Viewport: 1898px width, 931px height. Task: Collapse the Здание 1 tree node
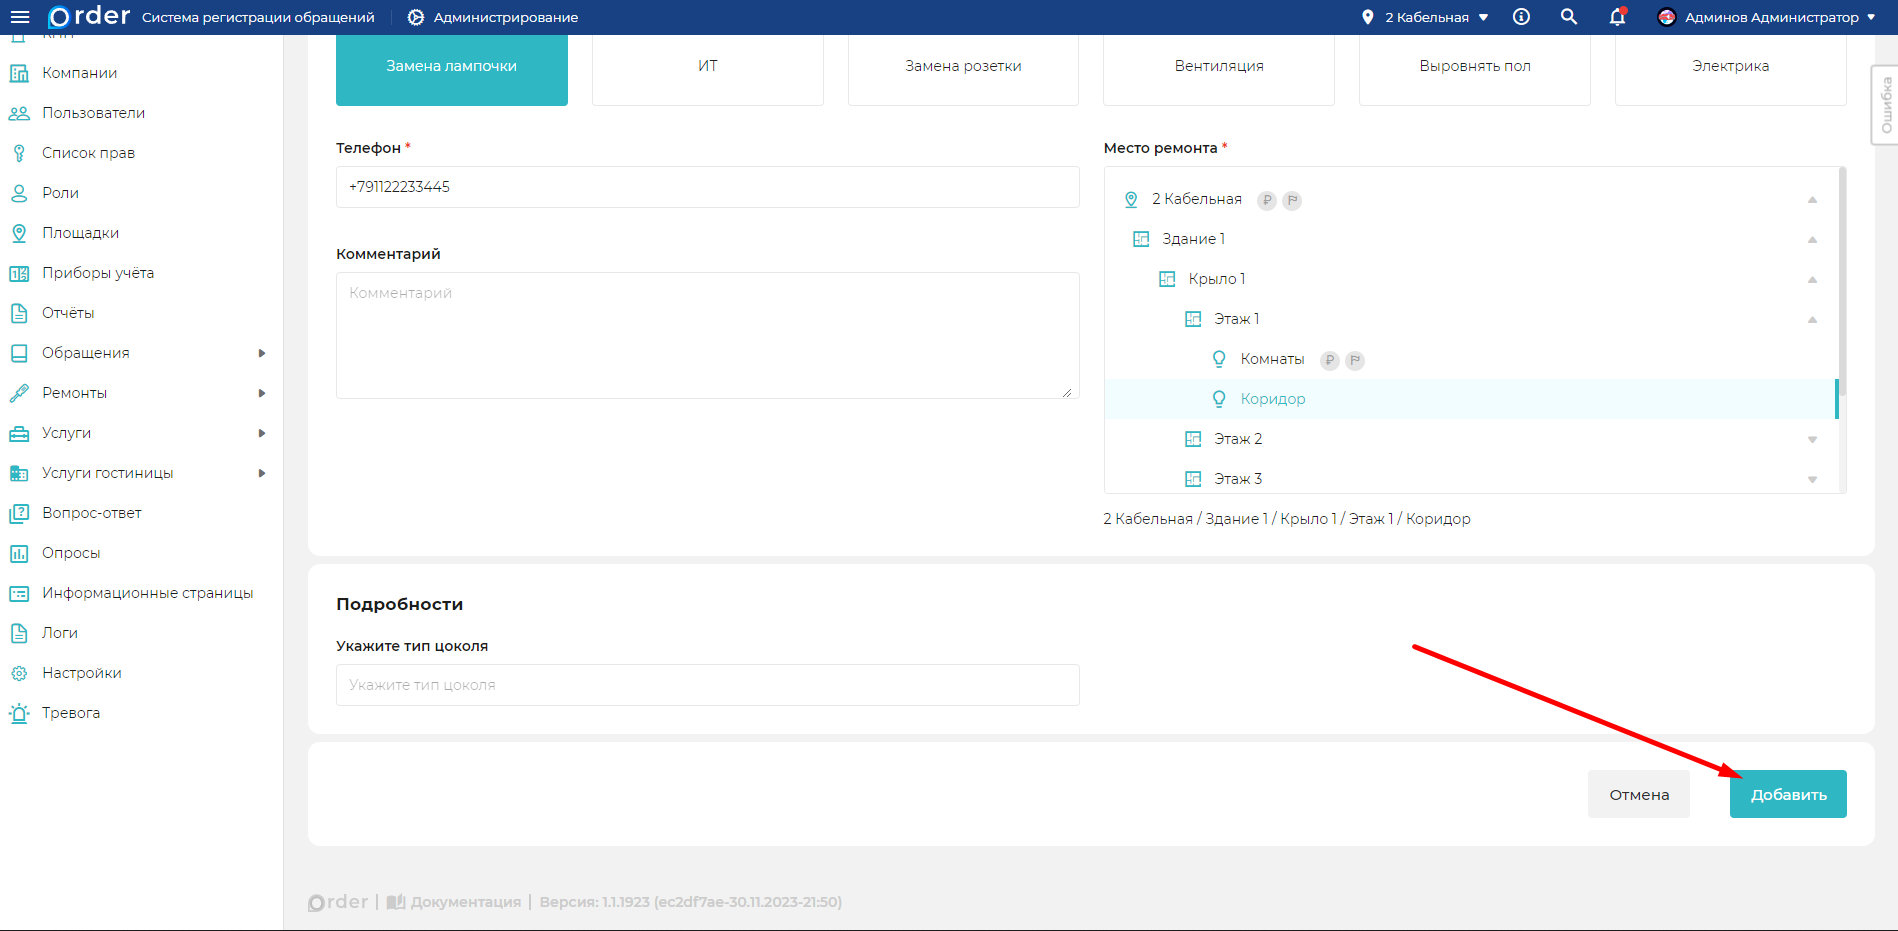click(1812, 239)
